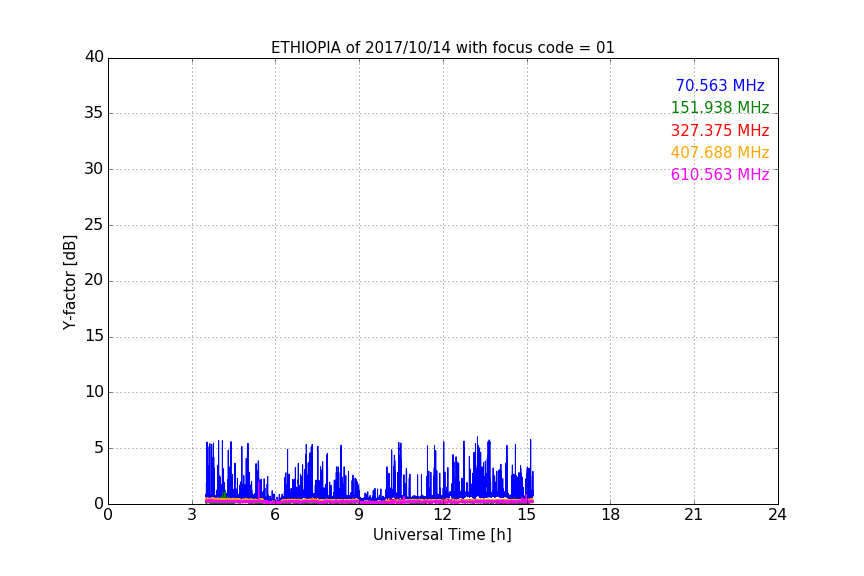
Task: Click x-axis tick value 6
Action: [275, 515]
